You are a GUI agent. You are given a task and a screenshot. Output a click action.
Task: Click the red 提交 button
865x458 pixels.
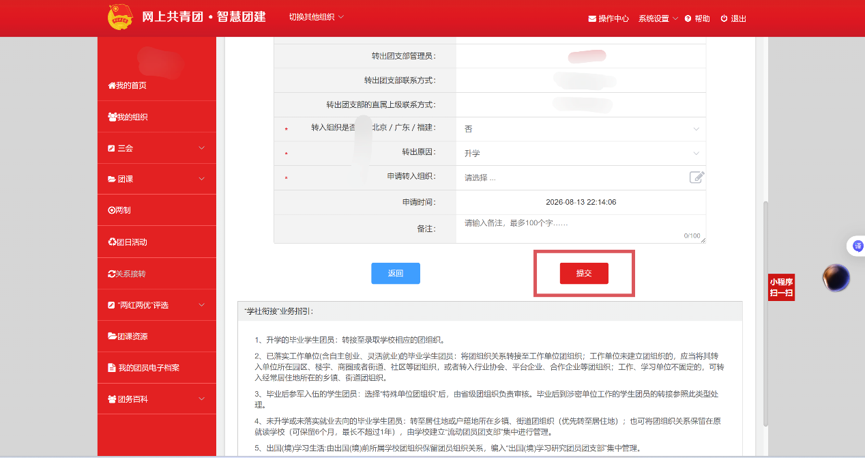[x=584, y=273]
